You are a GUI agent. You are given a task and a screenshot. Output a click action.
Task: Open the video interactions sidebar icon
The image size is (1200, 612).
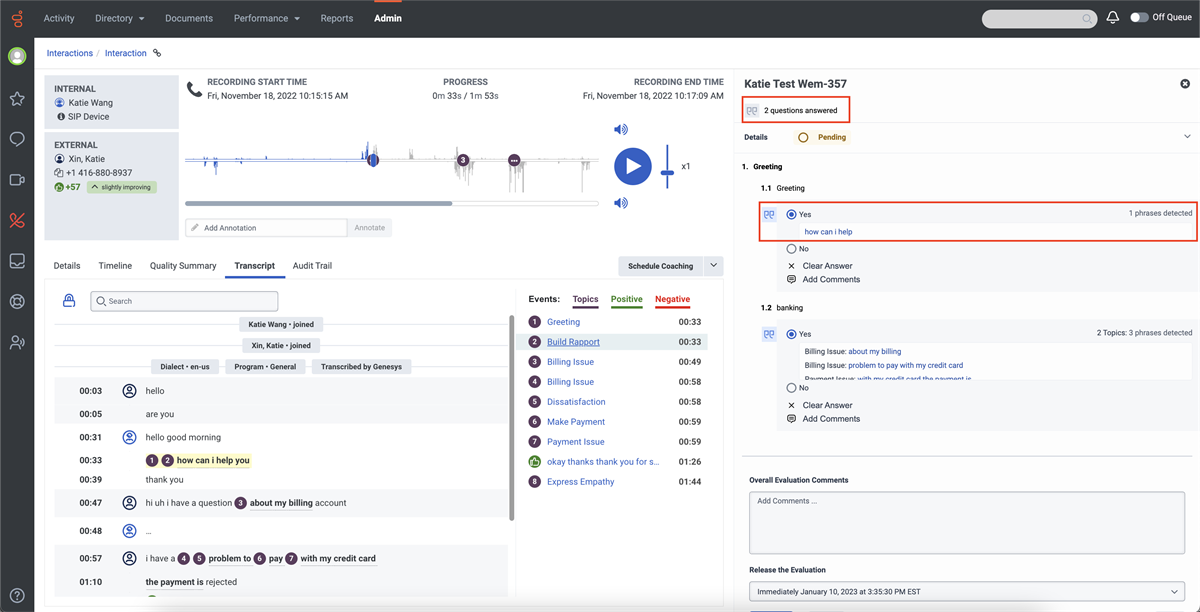click(16, 180)
